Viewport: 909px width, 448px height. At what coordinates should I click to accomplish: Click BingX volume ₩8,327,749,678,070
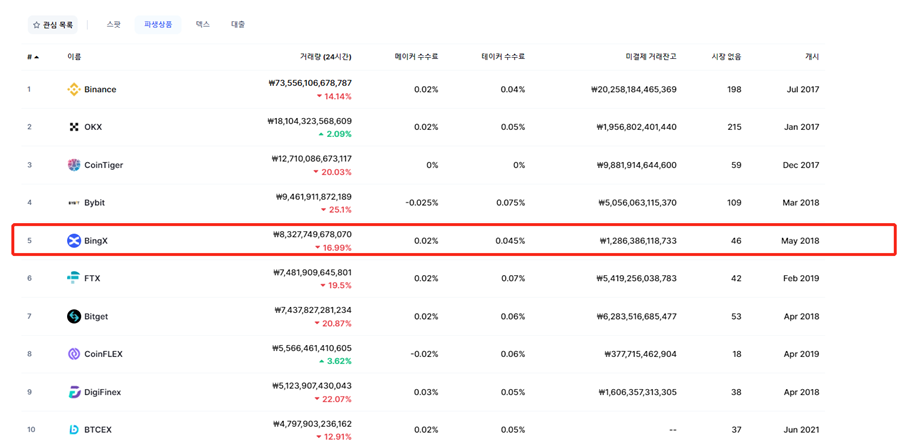pyautogui.click(x=312, y=235)
